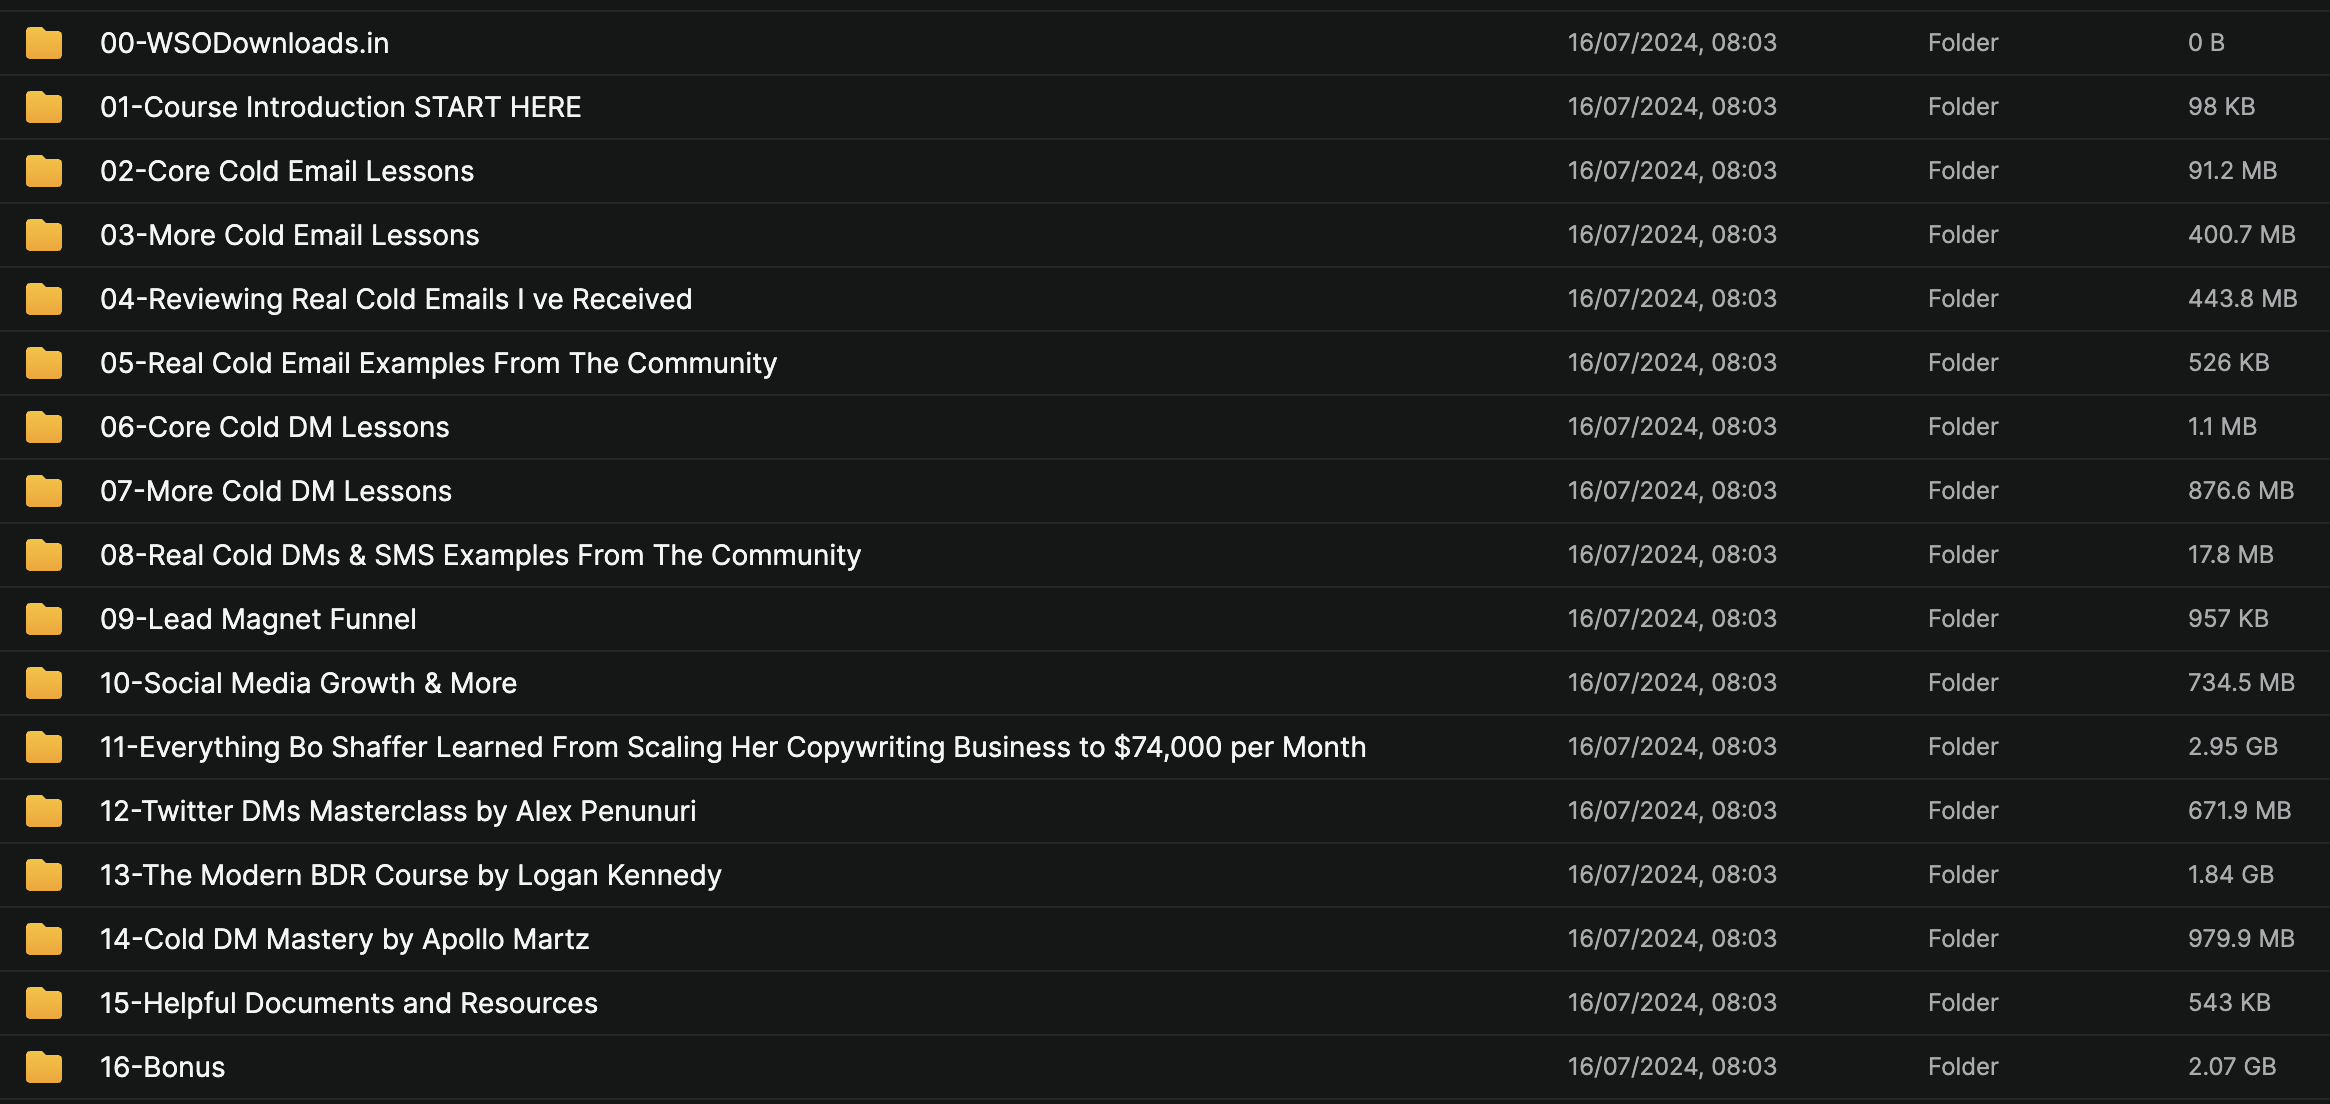The width and height of the screenshot is (2330, 1104).
Task: Open 01-Course Introduction START HERE folder
Action: (340, 107)
